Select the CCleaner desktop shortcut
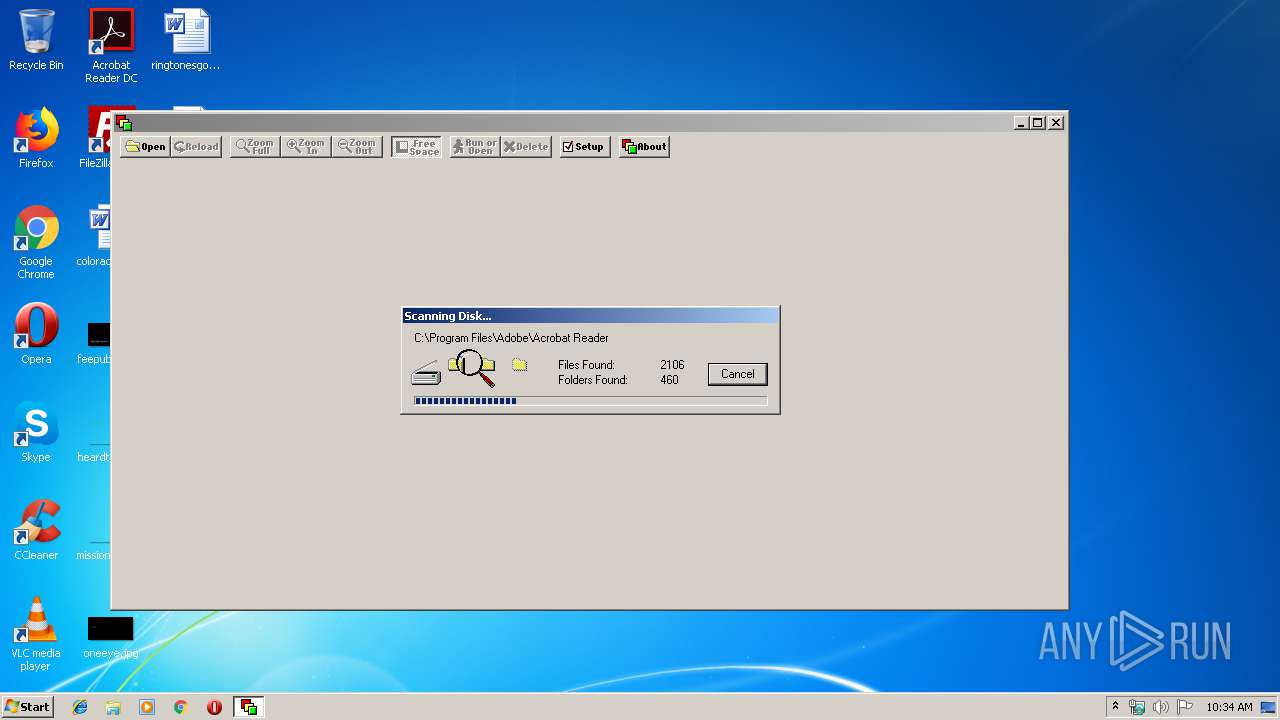The image size is (1280, 720). click(36, 530)
